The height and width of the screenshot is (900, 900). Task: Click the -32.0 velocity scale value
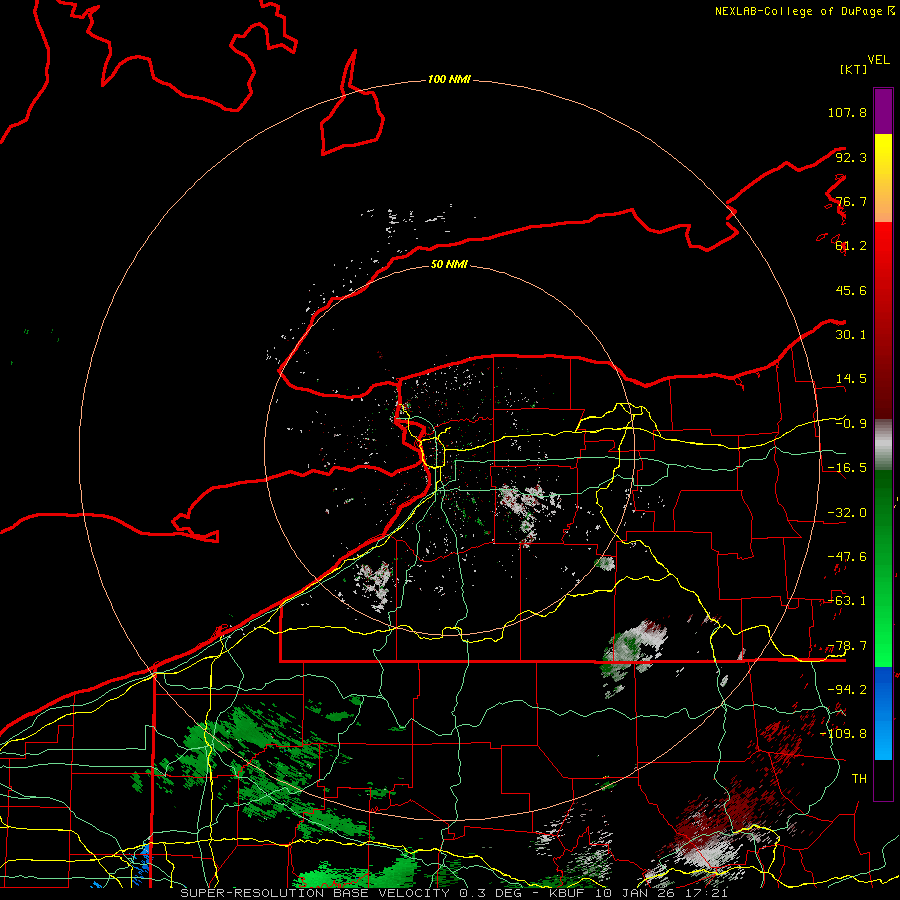pos(847,513)
